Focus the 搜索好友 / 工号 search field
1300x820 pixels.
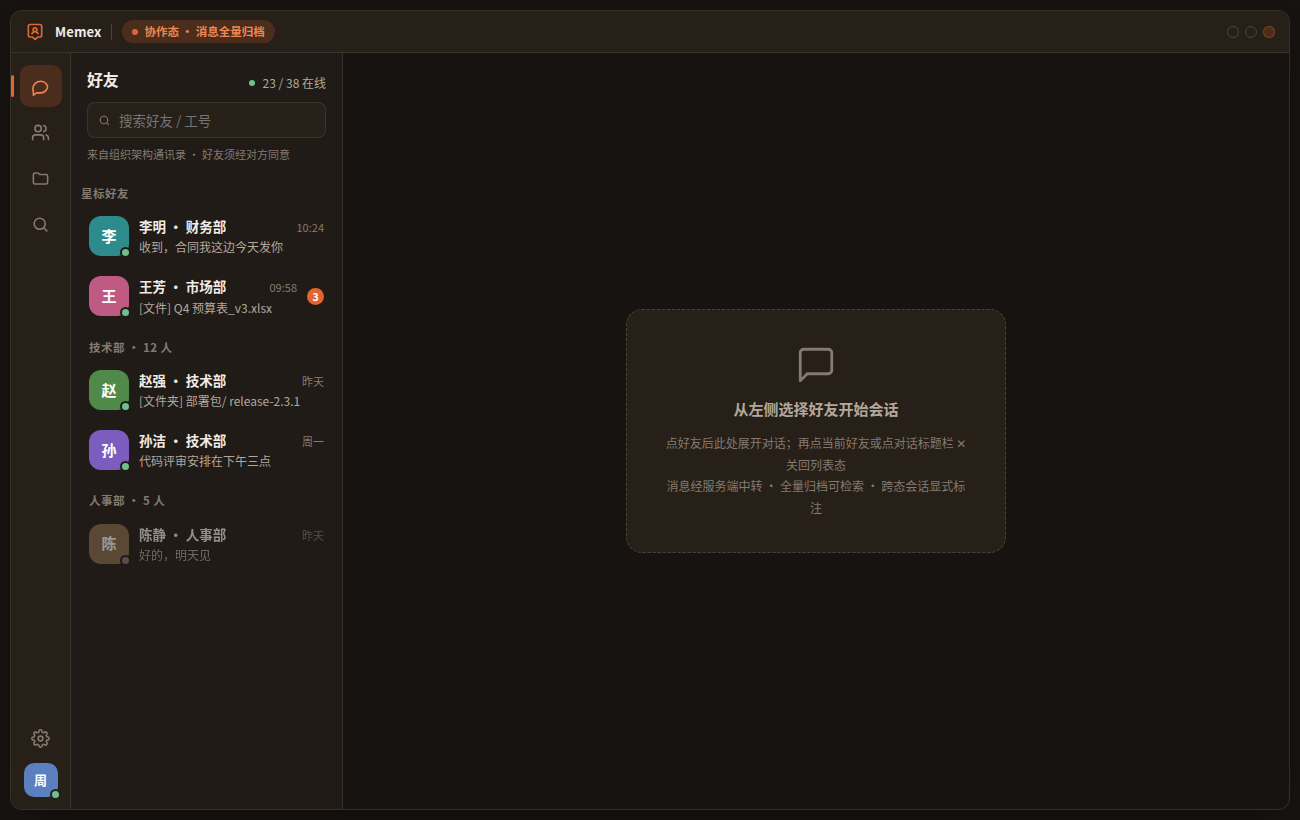pos(206,120)
